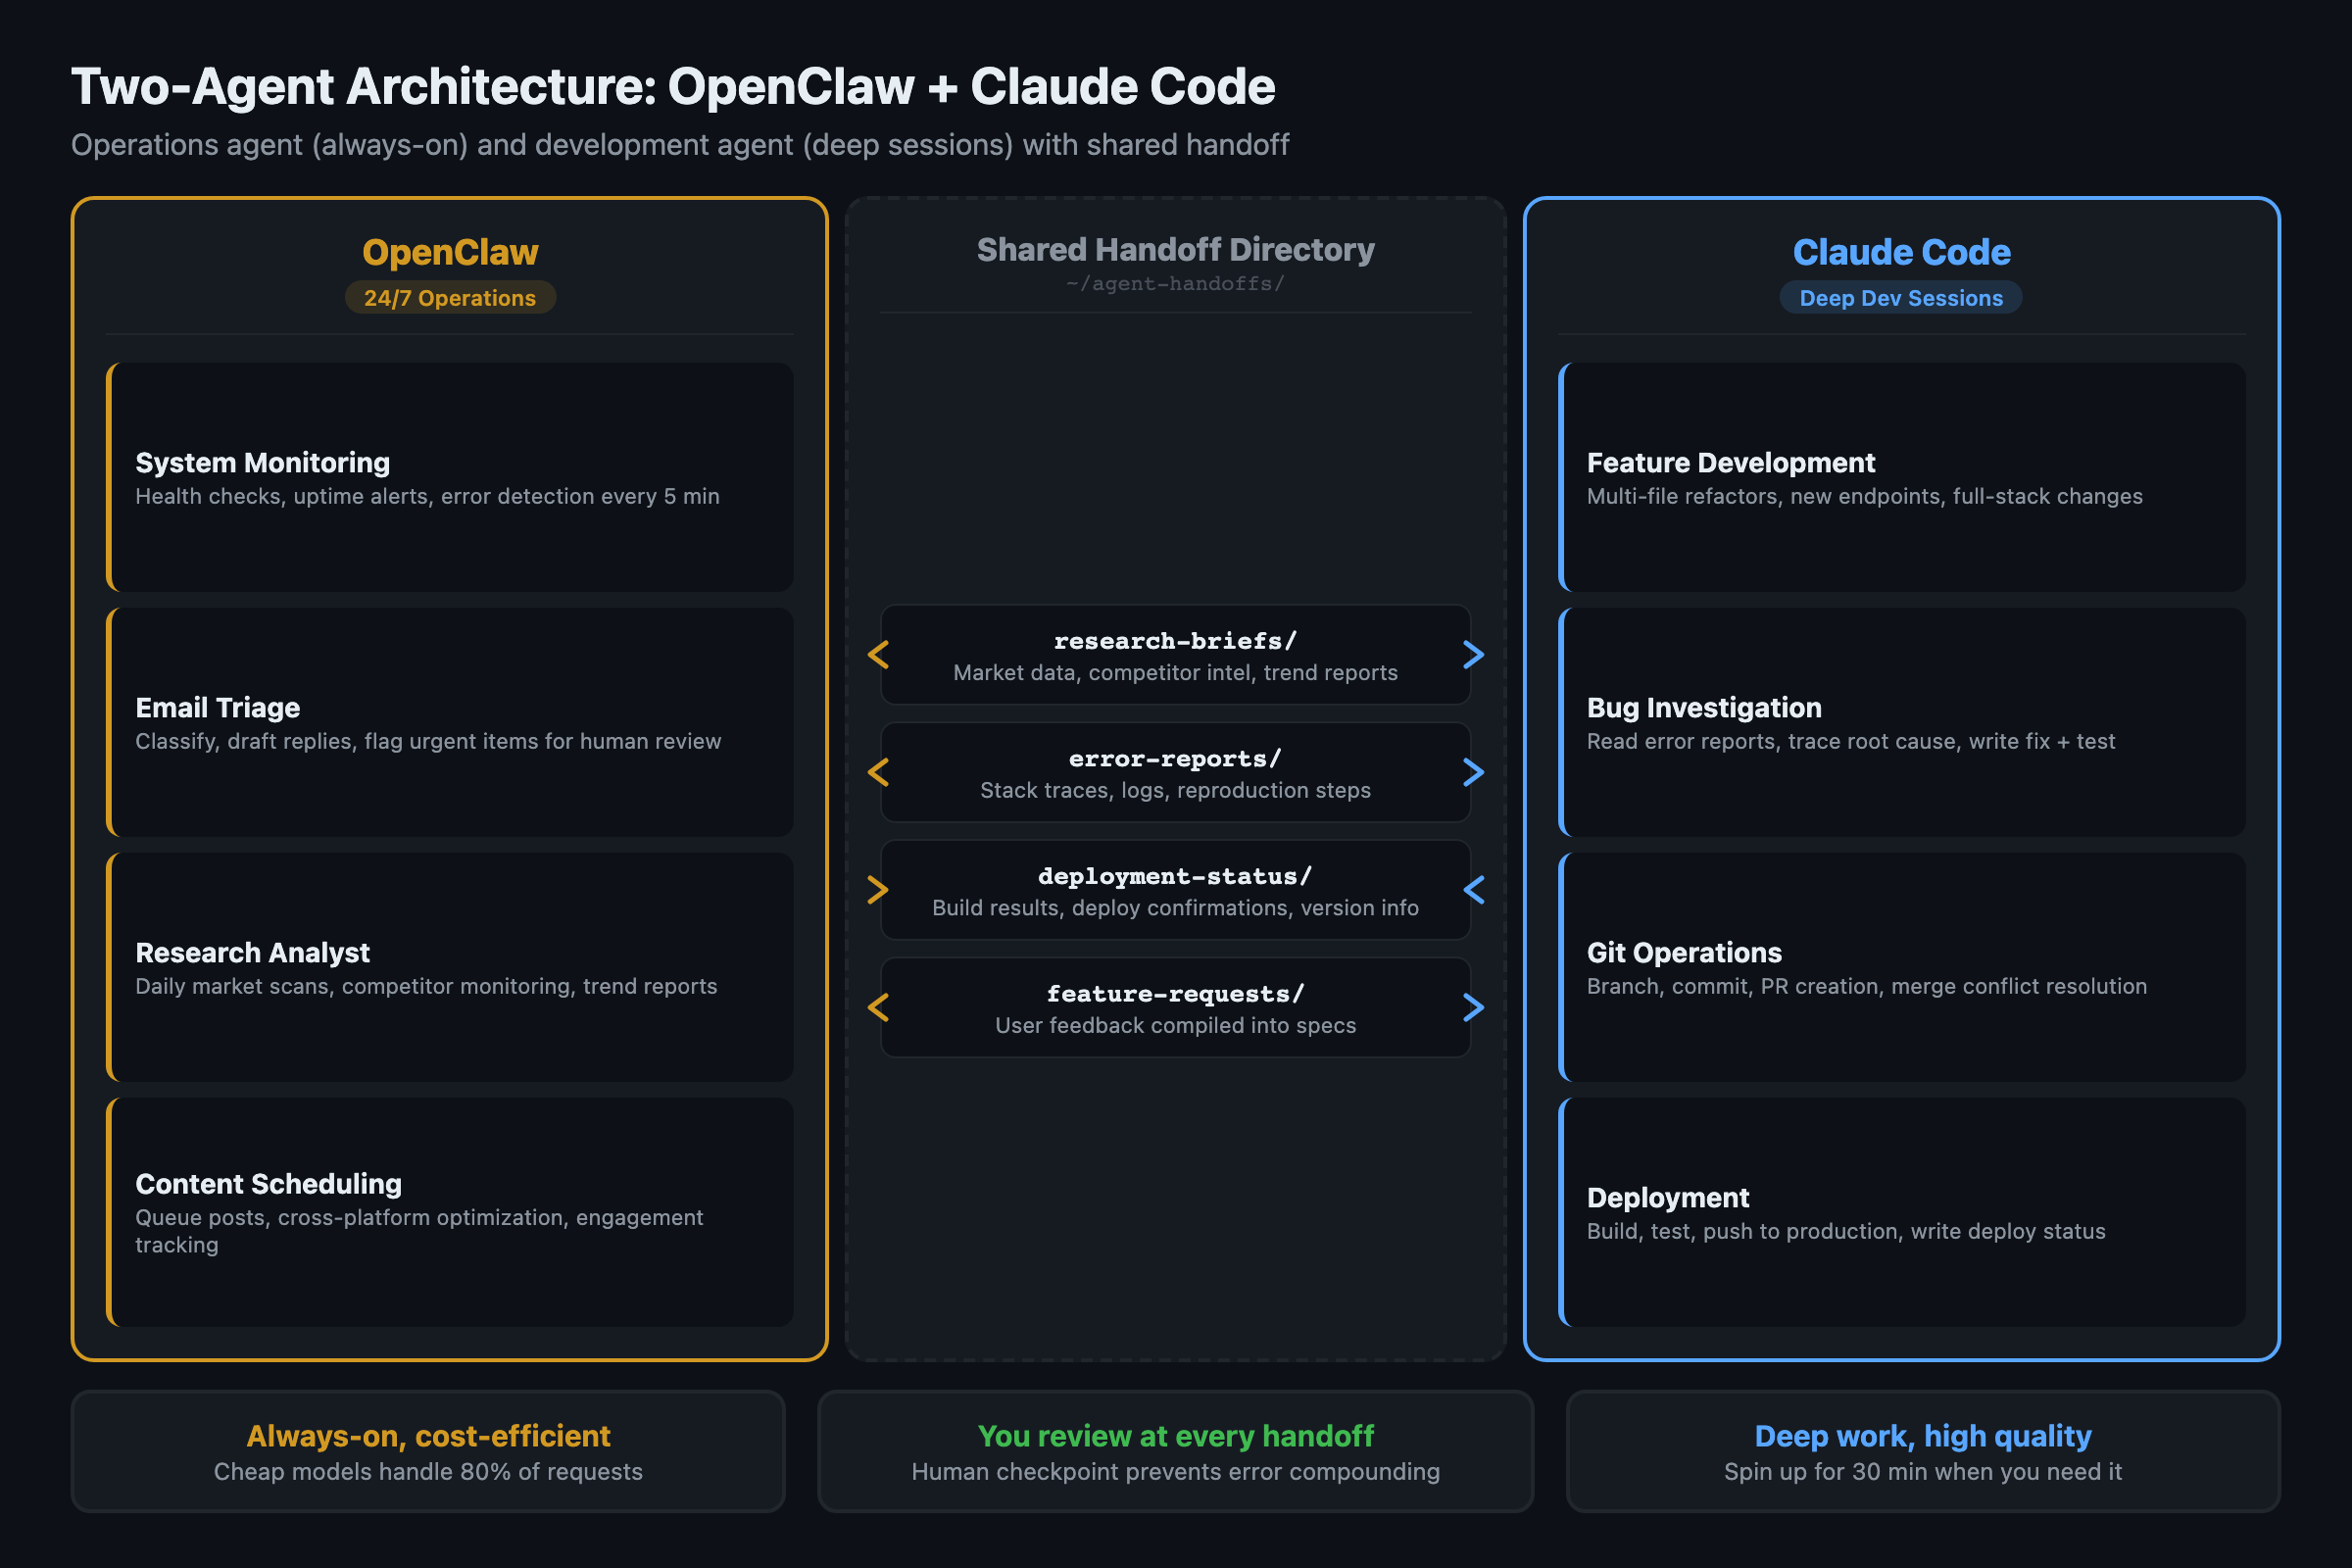This screenshot has width=2352, height=1568.
Task: Open the Email Triage card
Action: point(450,722)
